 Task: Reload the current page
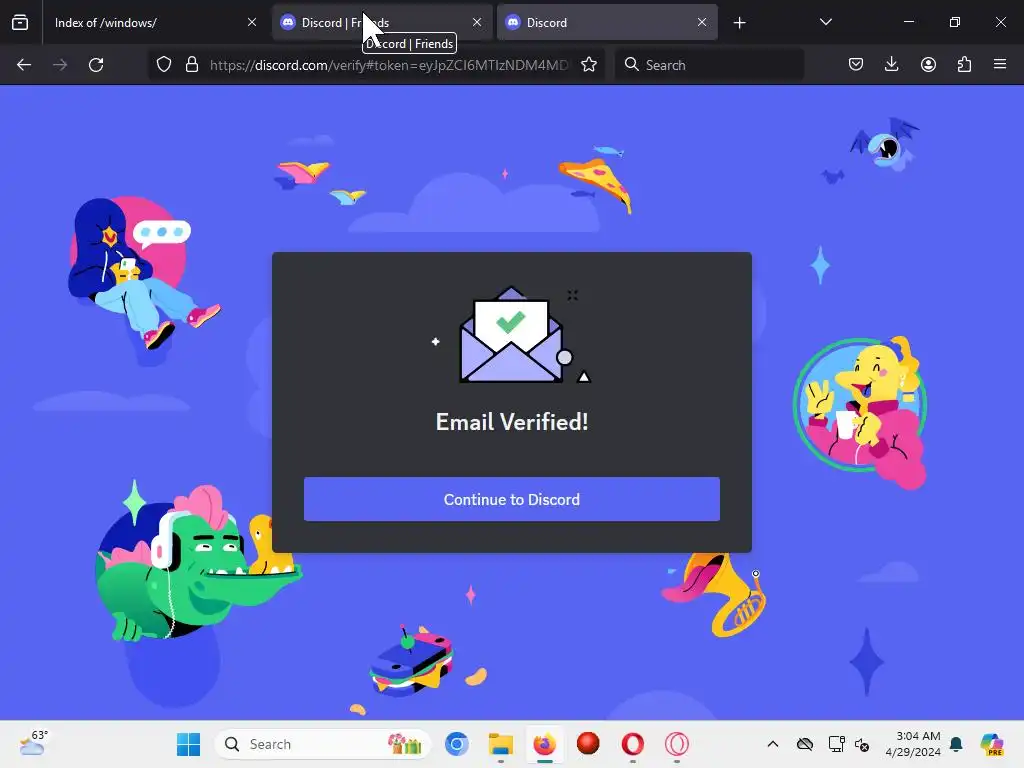point(96,65)
